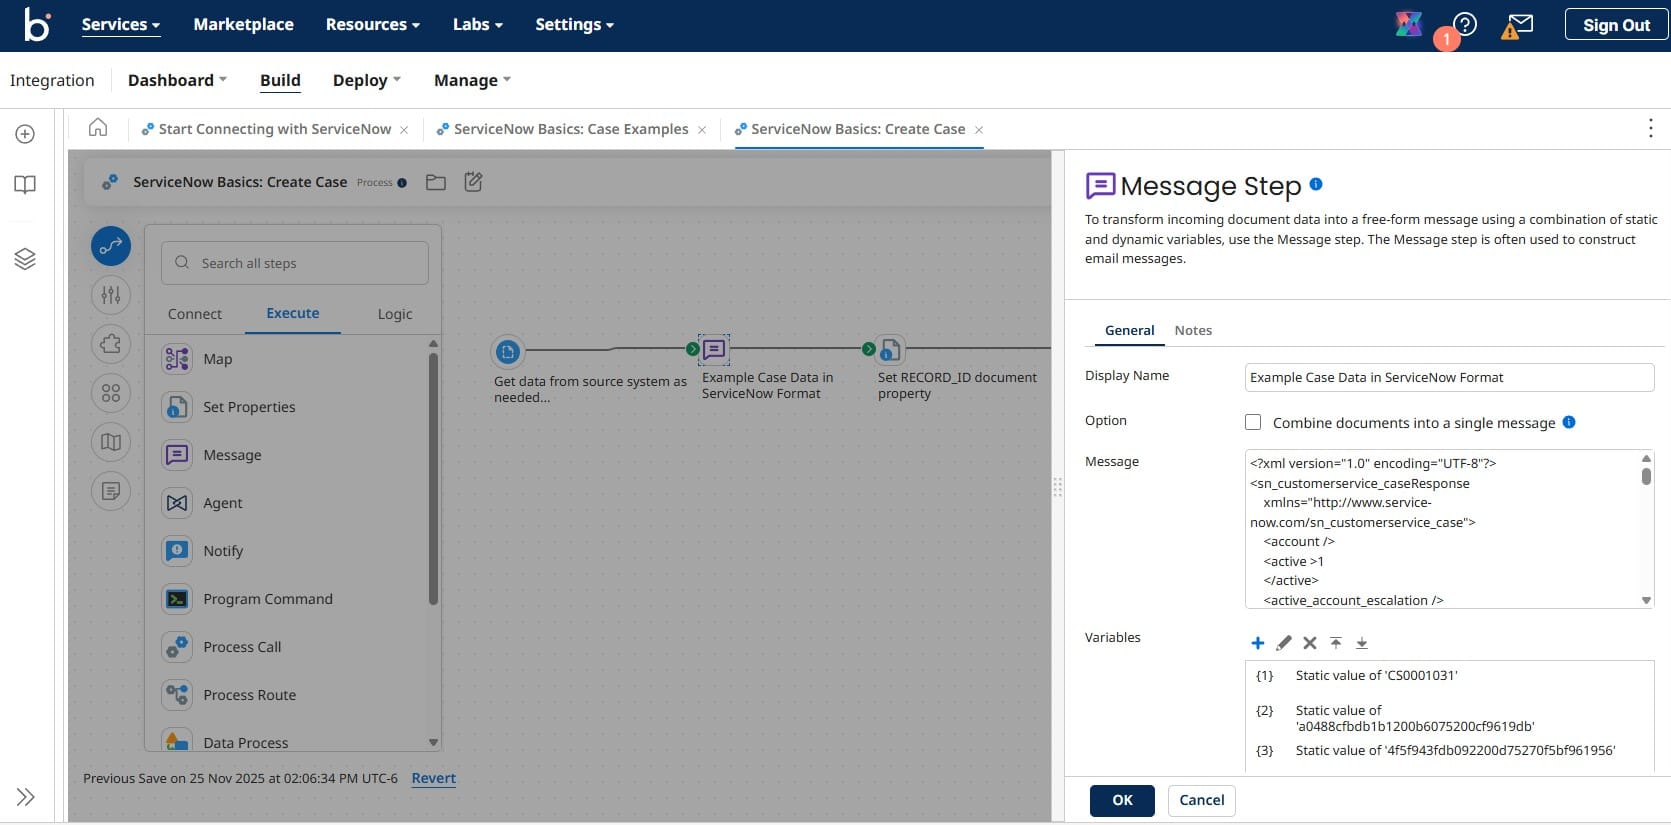Open the Resources dropdown menu
The width and height of the screenshot is (1671, 825).
coord(373,25)
